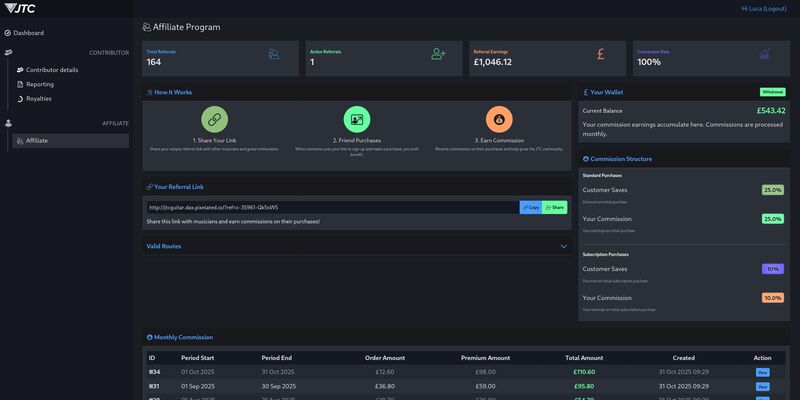Click the Conversion Rate chart icon
The image size is (800, 400).
coord(764,55)
